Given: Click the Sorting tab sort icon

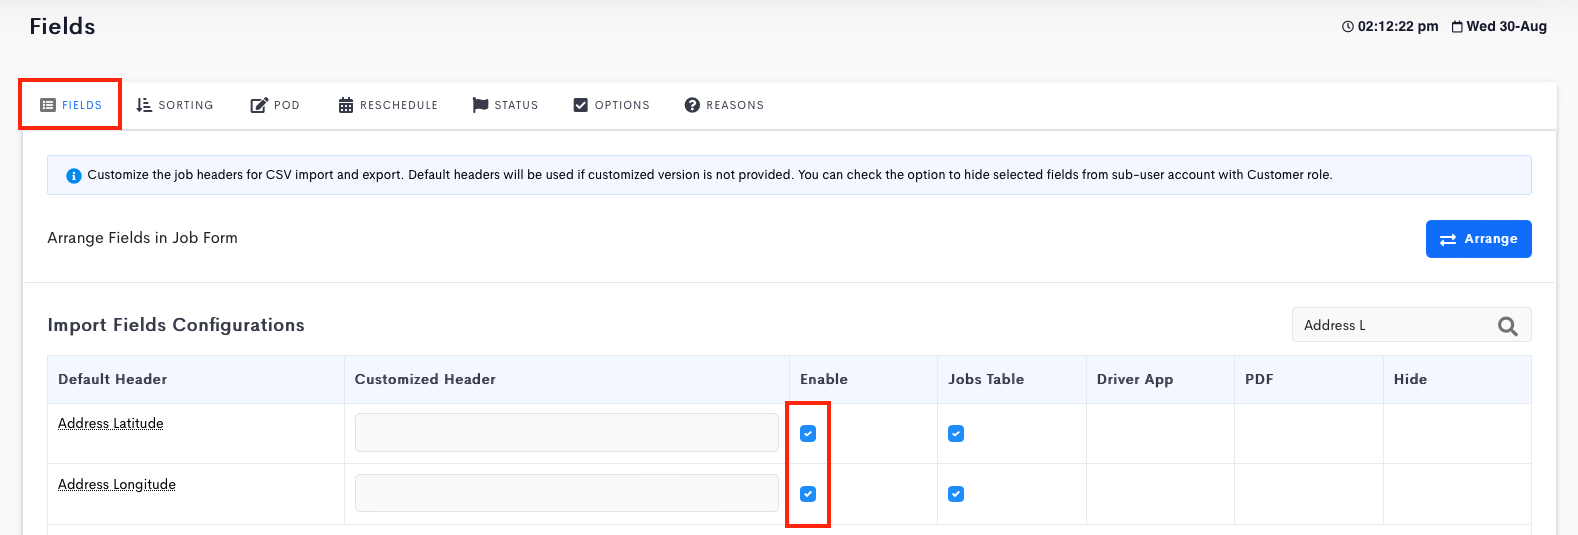Looking at the screenshot, I should 144,105.
